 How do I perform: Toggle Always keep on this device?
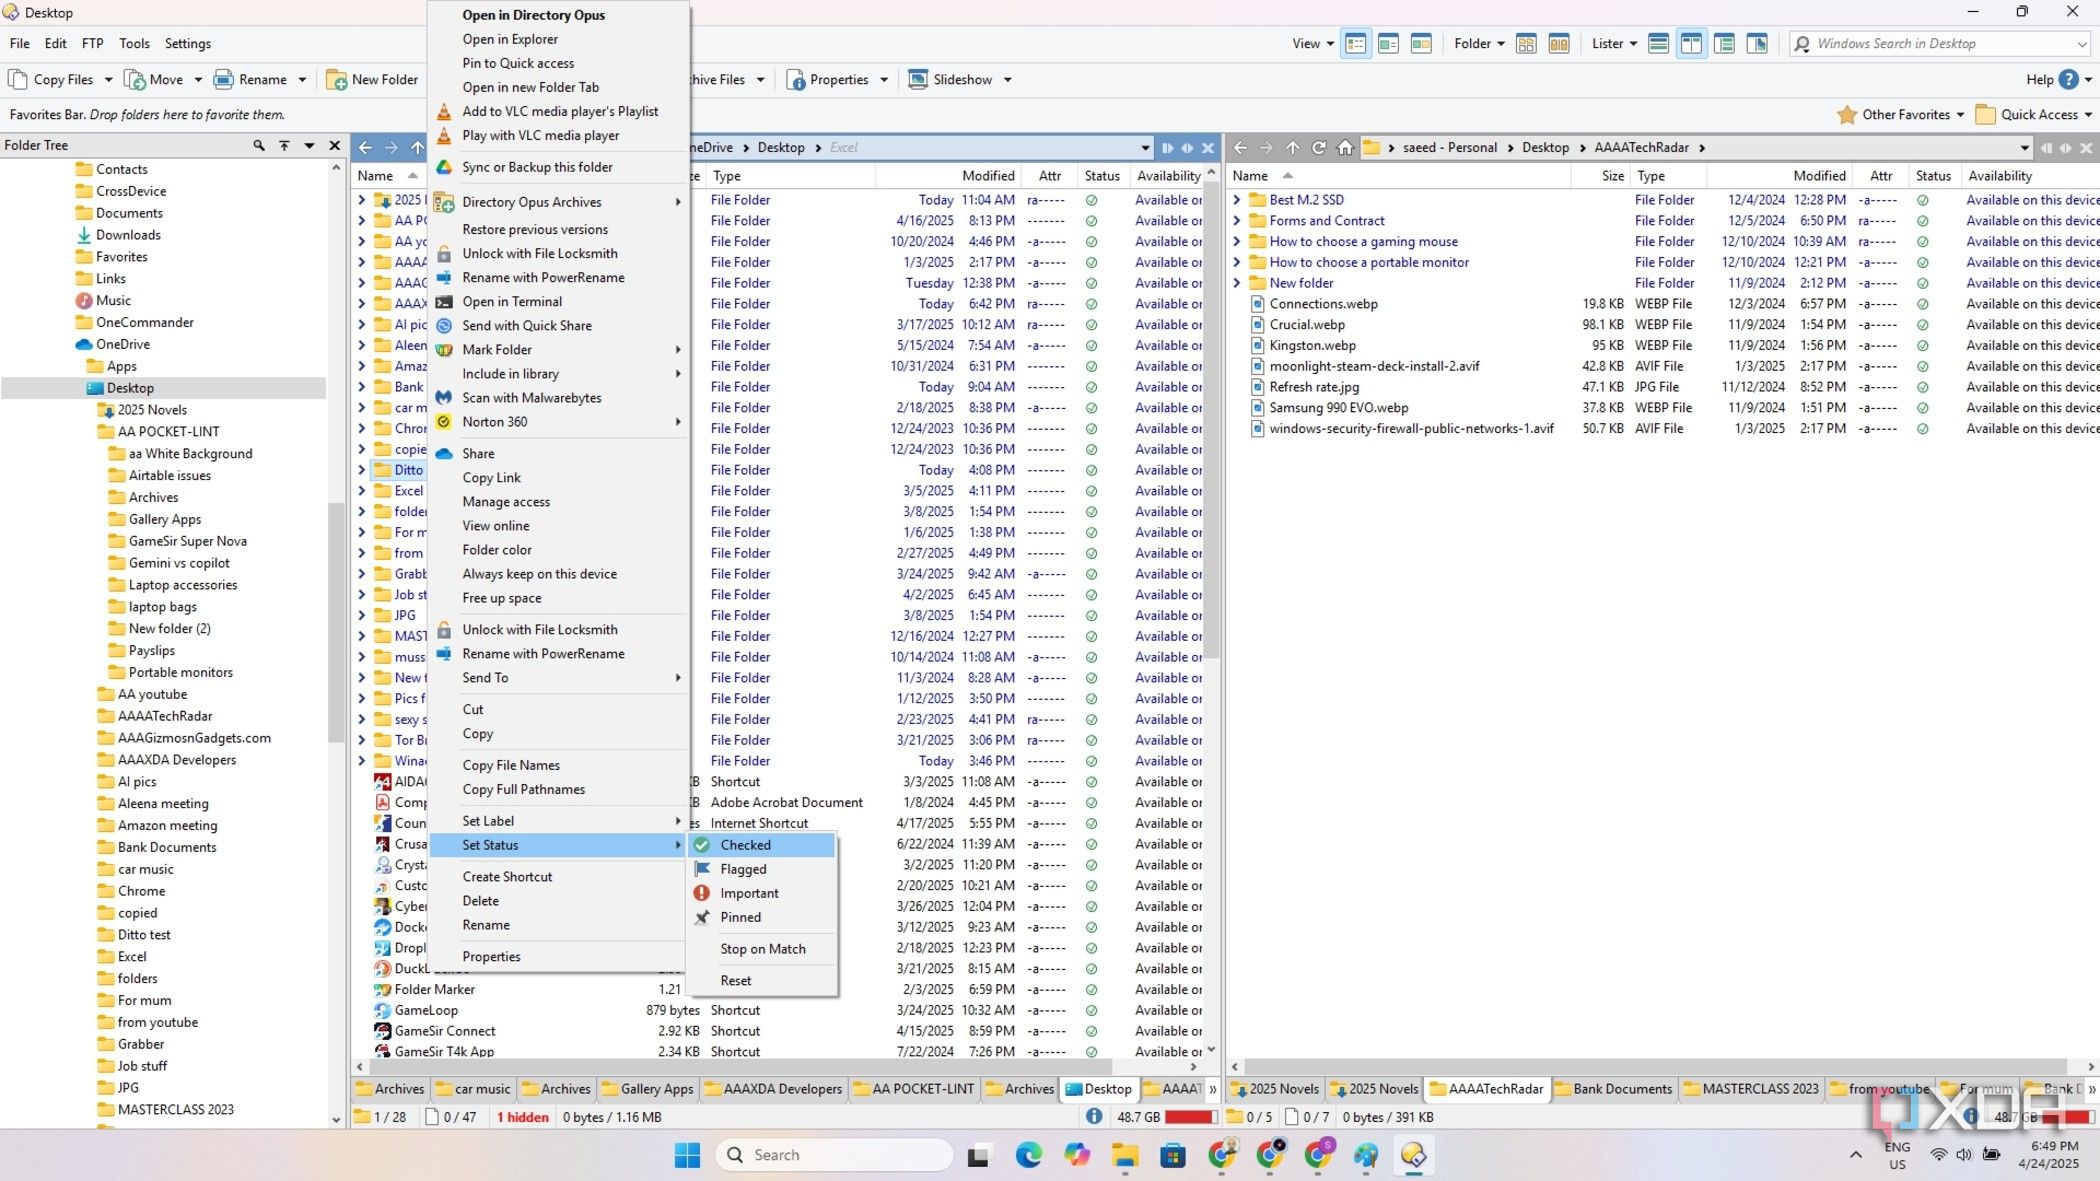click(x=539, y=574)
